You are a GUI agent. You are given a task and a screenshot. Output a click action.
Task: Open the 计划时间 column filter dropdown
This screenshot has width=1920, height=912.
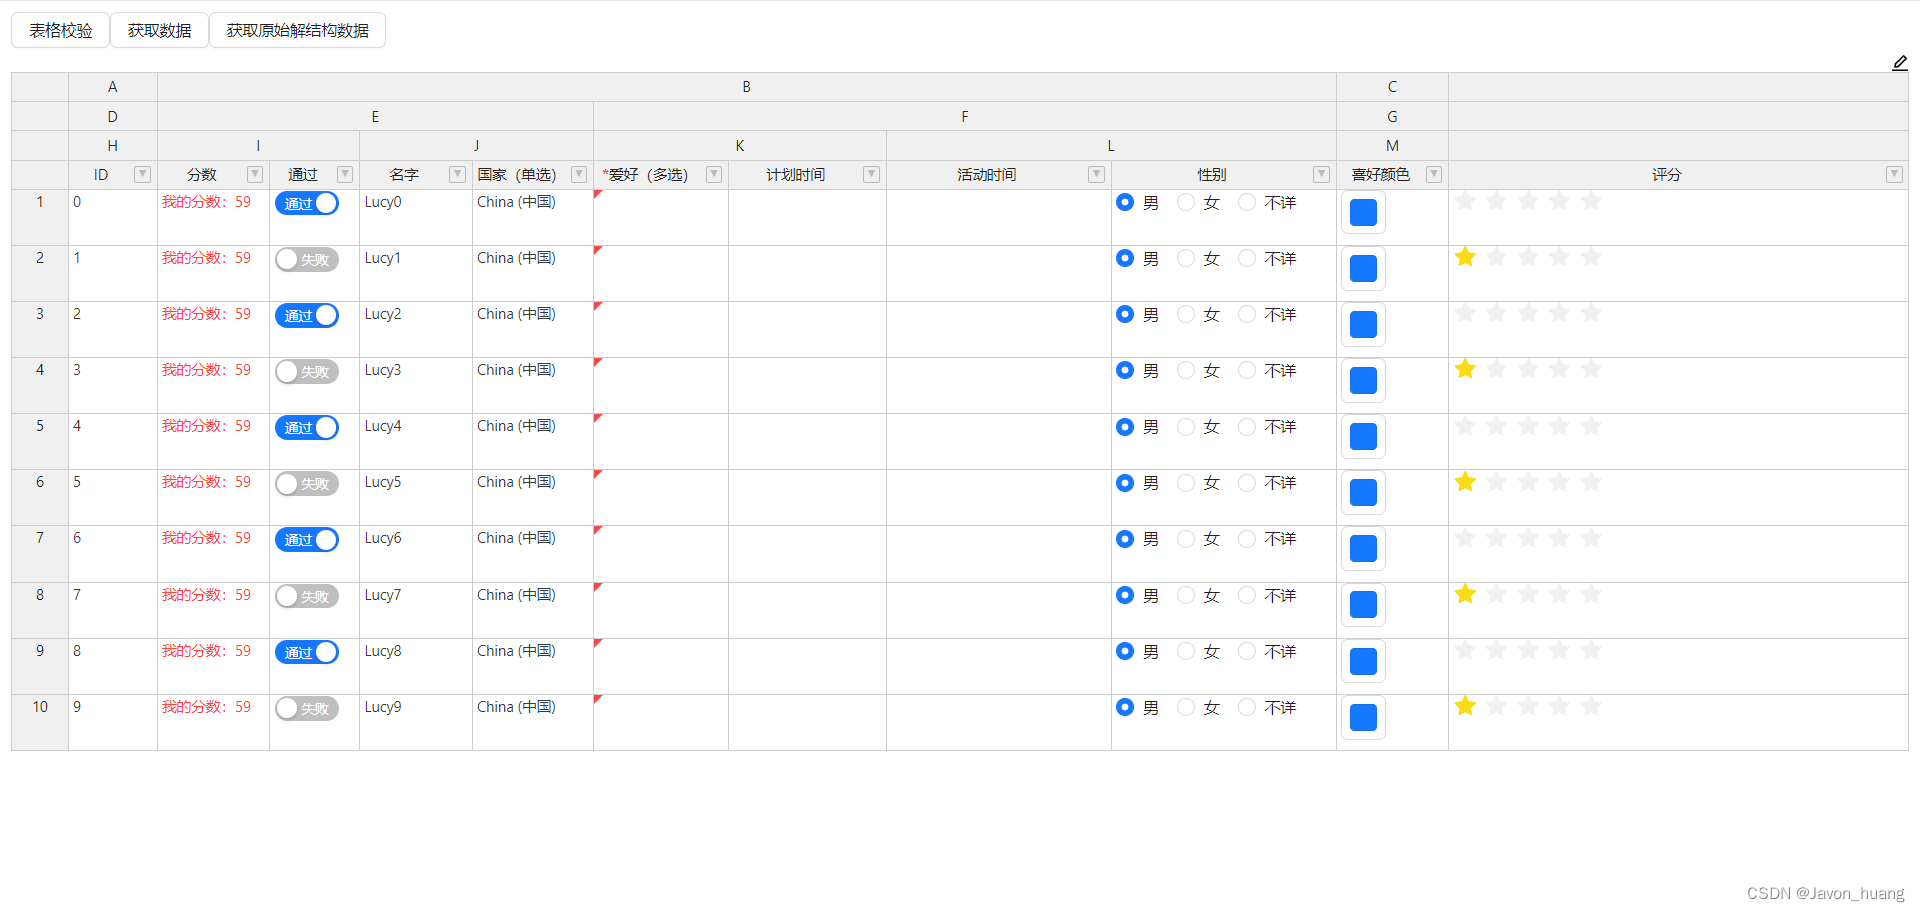[871, 174]
